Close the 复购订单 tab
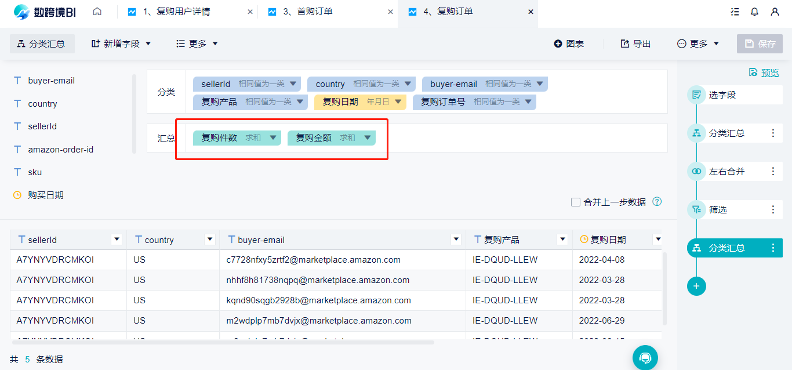Image resolution: width=792 pixels, height=370 pixels. [x=530, y=12]
